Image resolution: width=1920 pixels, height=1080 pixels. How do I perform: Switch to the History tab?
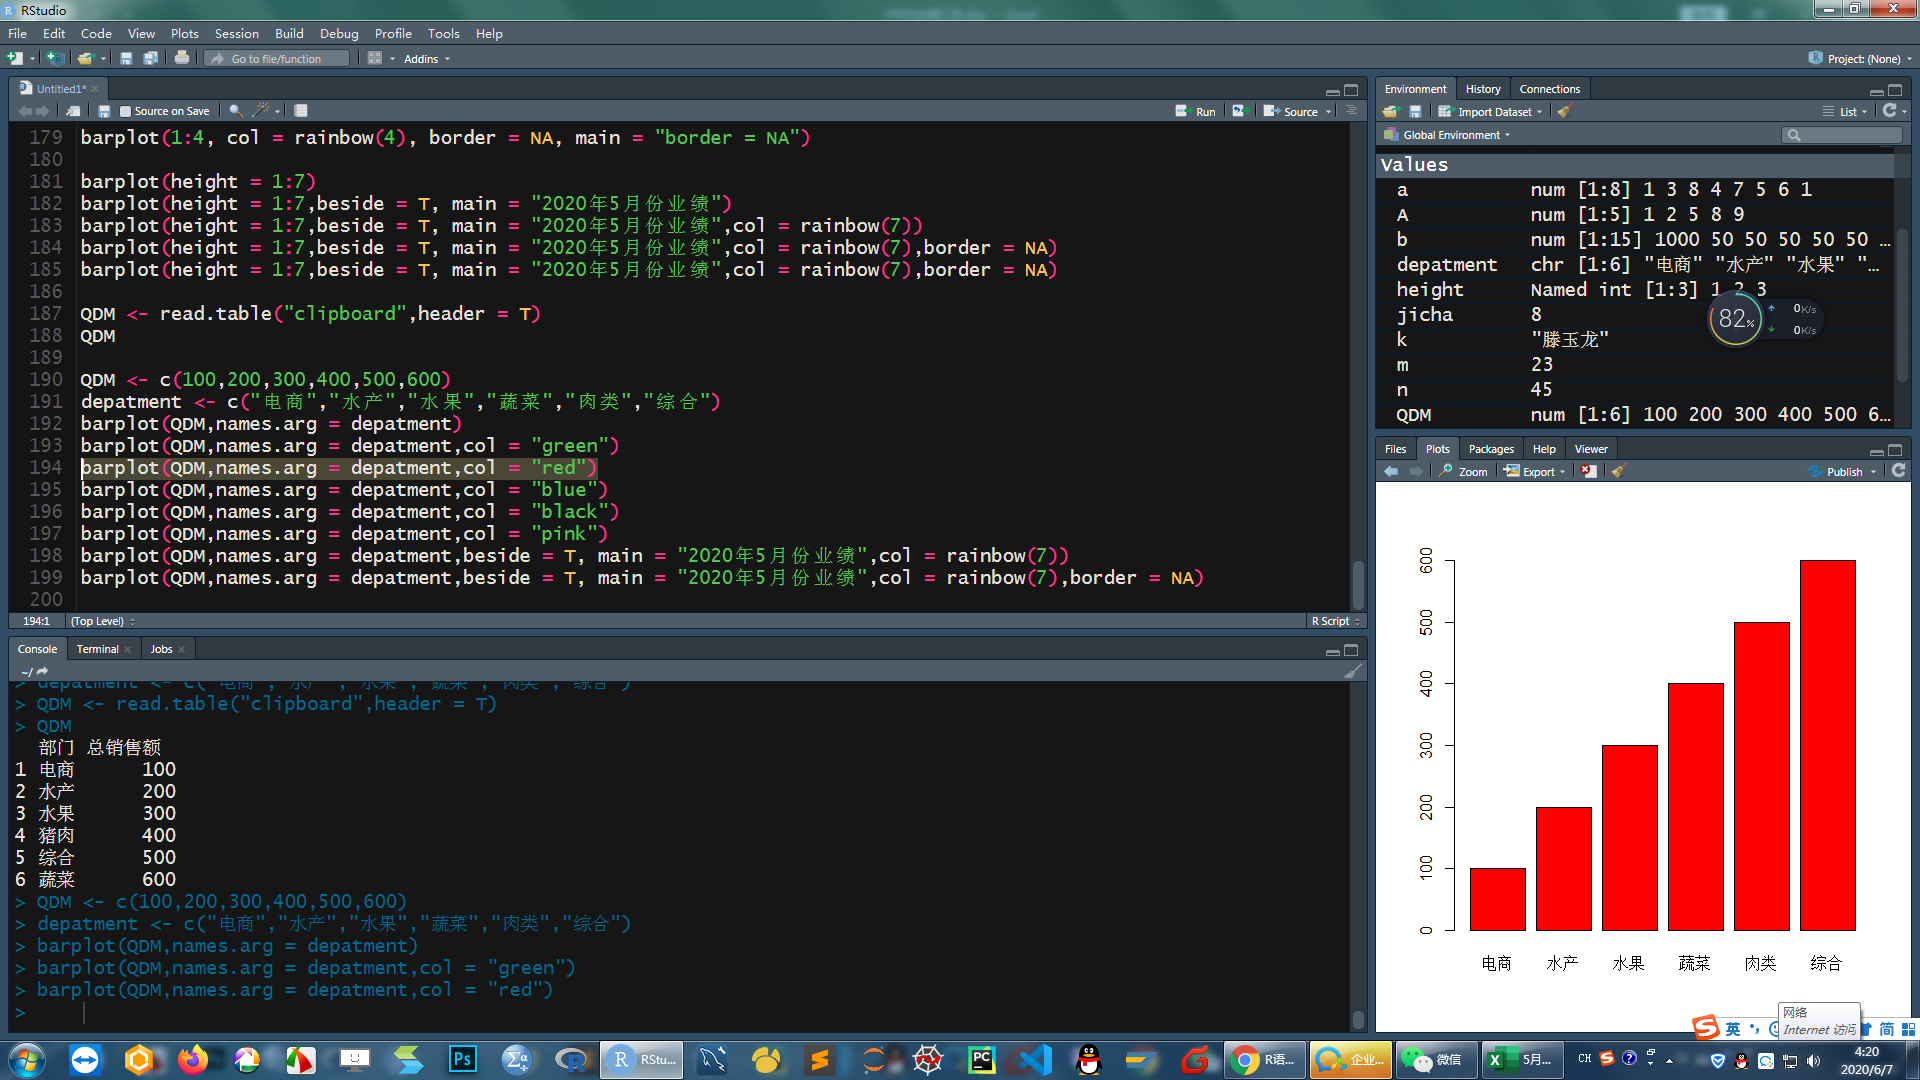point(1482,89)
